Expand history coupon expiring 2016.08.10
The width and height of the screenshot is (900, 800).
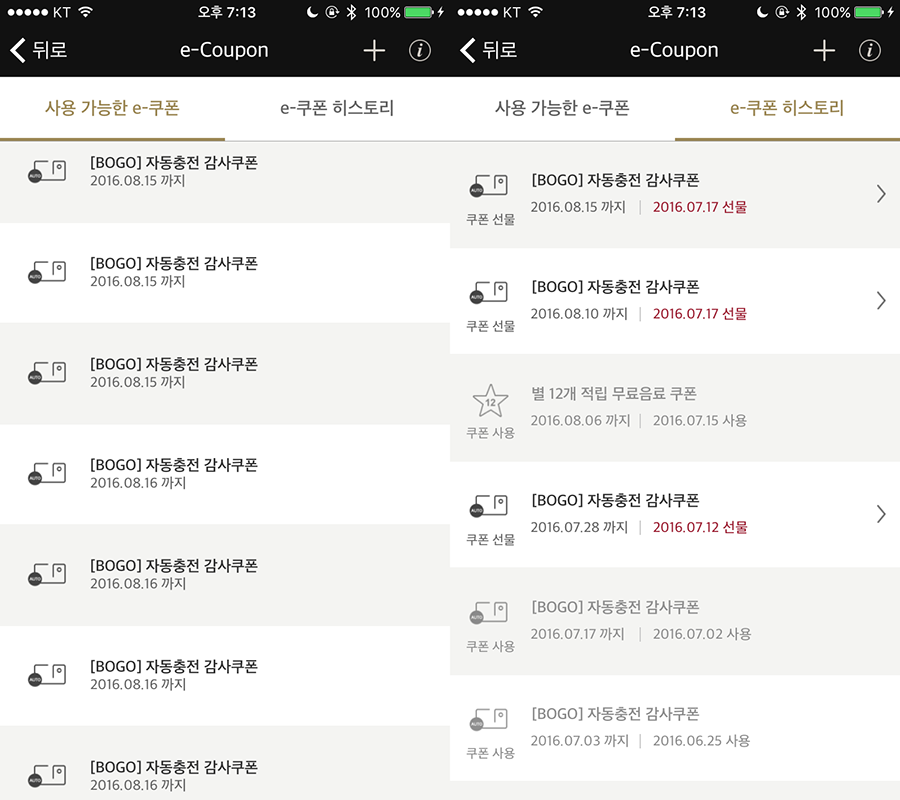[x=881, y=301]
